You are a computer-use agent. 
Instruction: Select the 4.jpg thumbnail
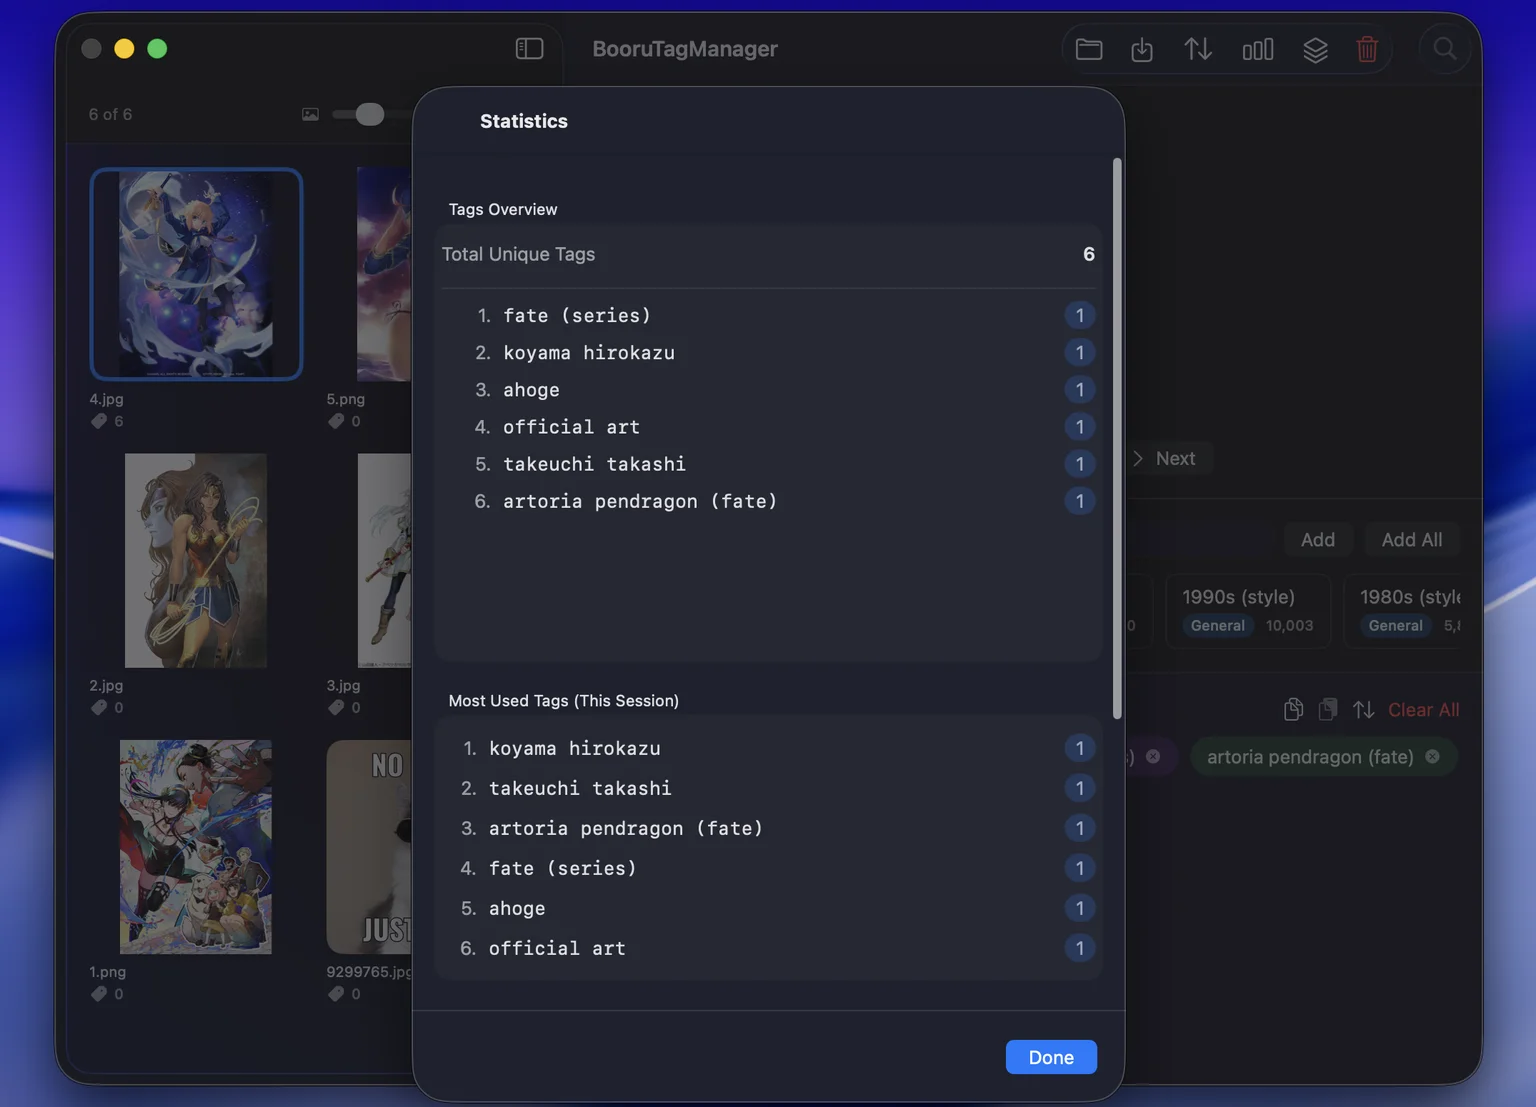pos(196,274)
